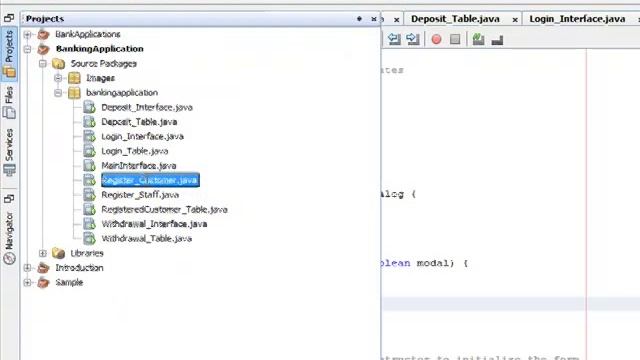Click the bankingapplication package icon
Screen dimensions: 640x360
[x=74, y=93]
